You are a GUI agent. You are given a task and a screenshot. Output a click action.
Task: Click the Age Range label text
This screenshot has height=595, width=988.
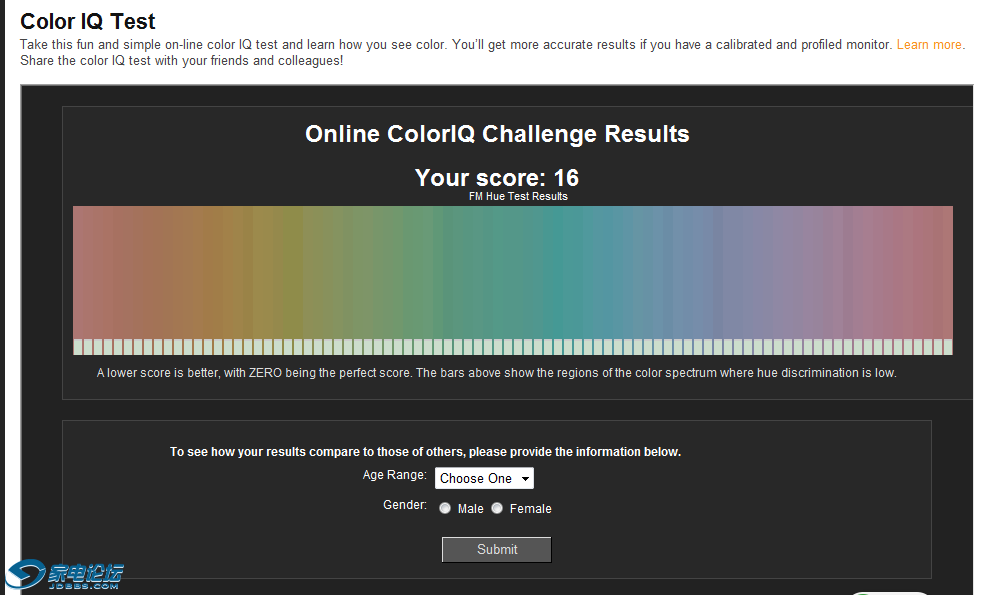click(394, 475)
